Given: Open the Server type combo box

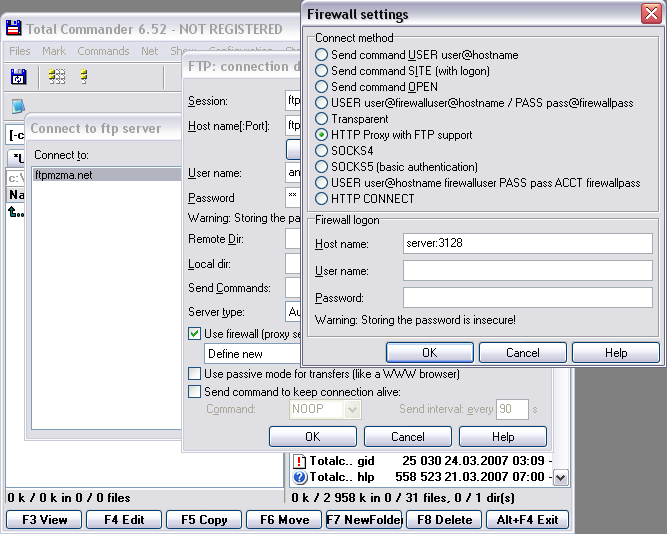Looking at the screenshot, I should 293,312.
